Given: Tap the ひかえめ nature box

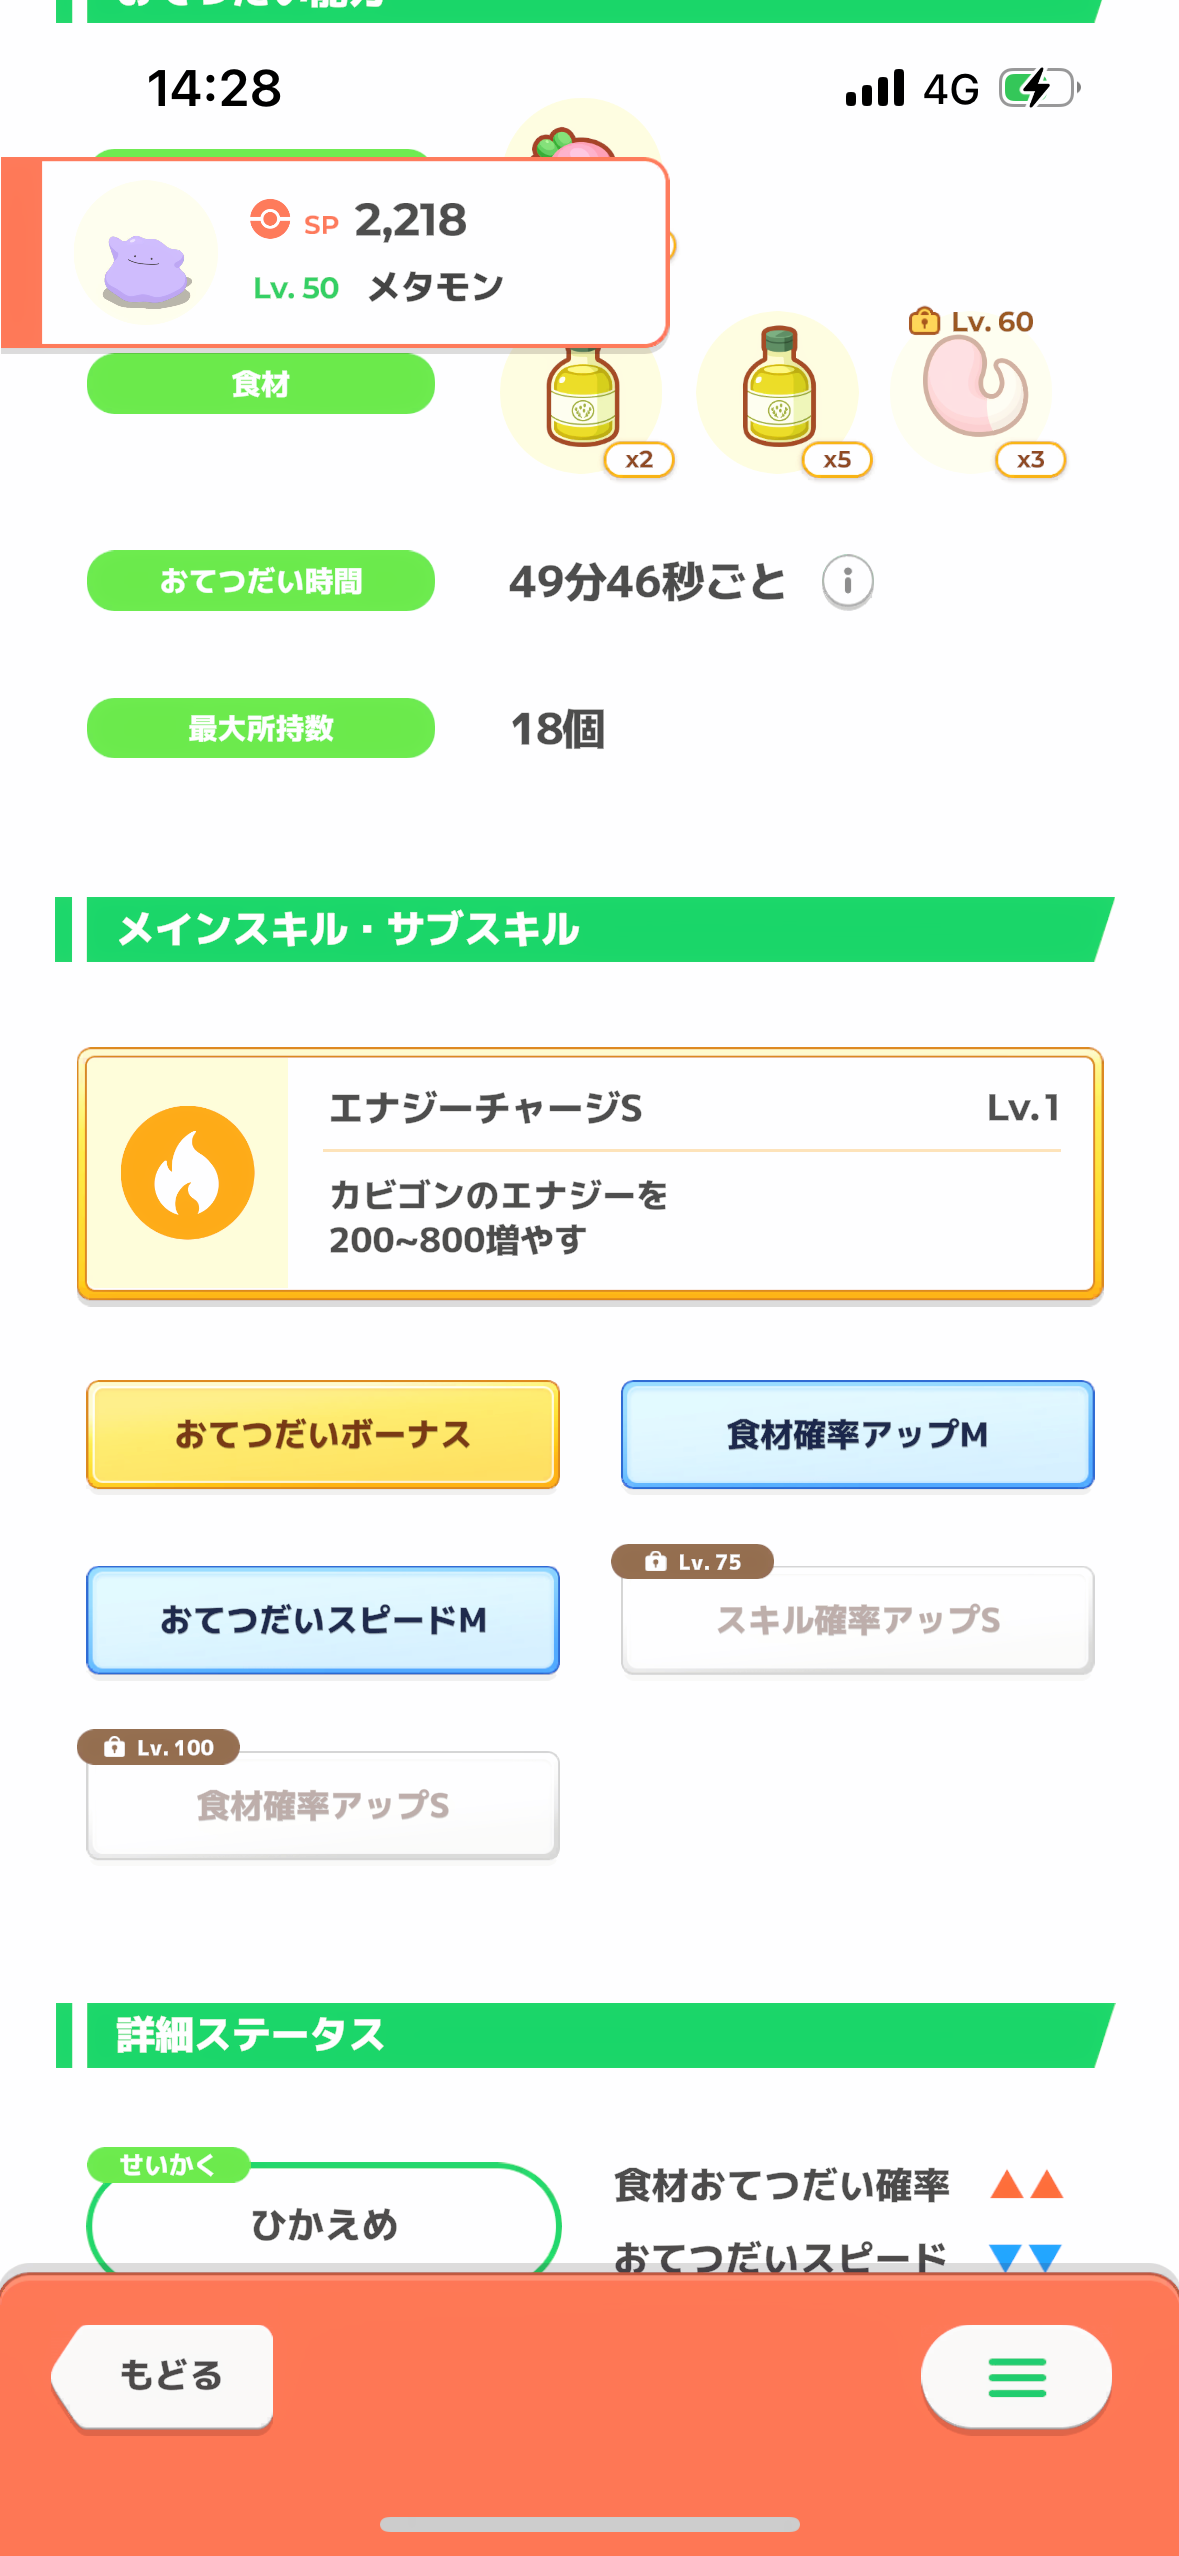Looking at the screenshot, I should (323, 2224).
